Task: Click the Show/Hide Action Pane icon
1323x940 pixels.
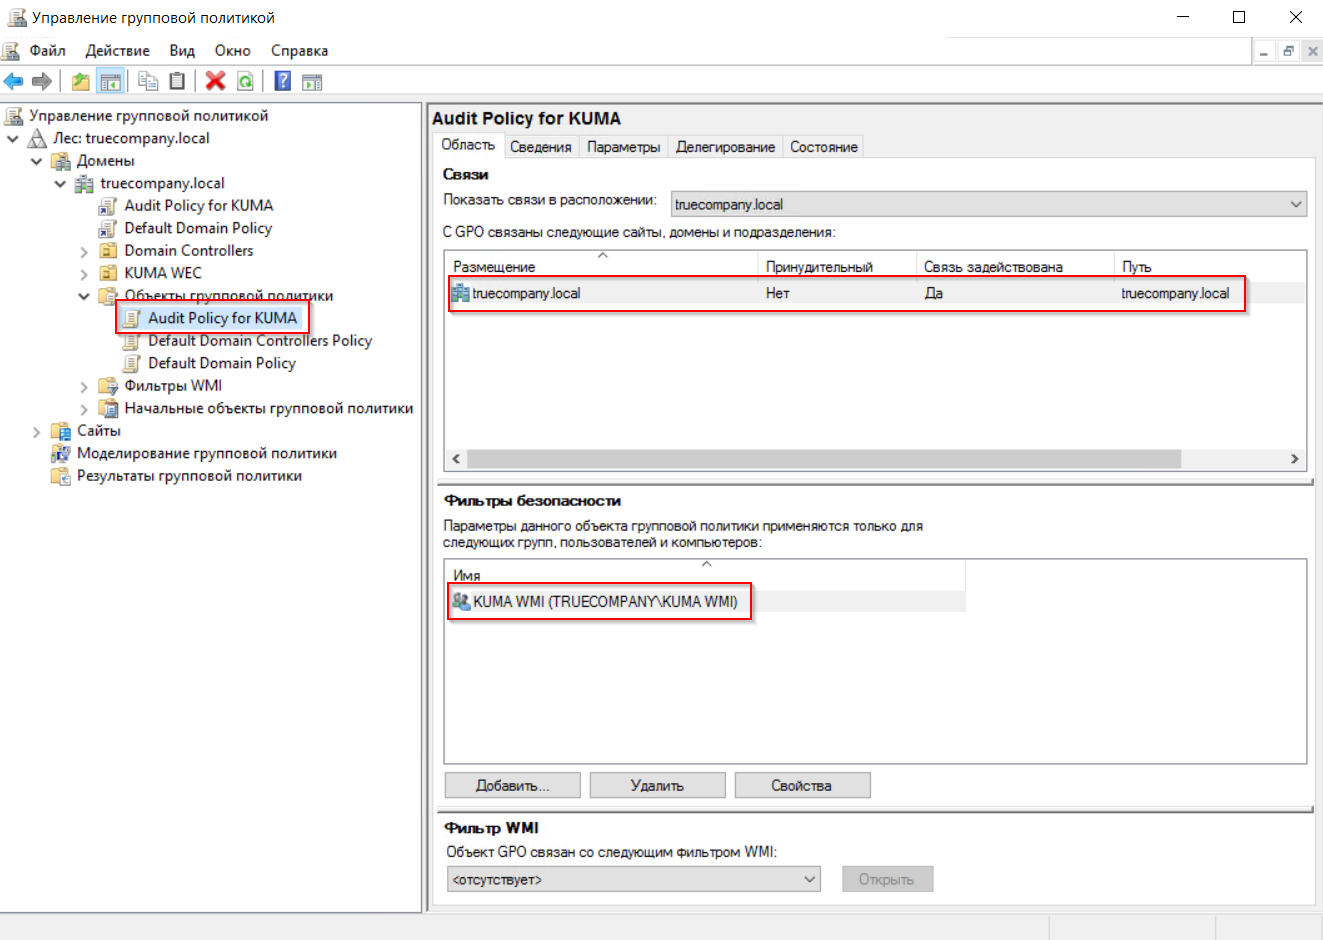Action: [312, 82]
